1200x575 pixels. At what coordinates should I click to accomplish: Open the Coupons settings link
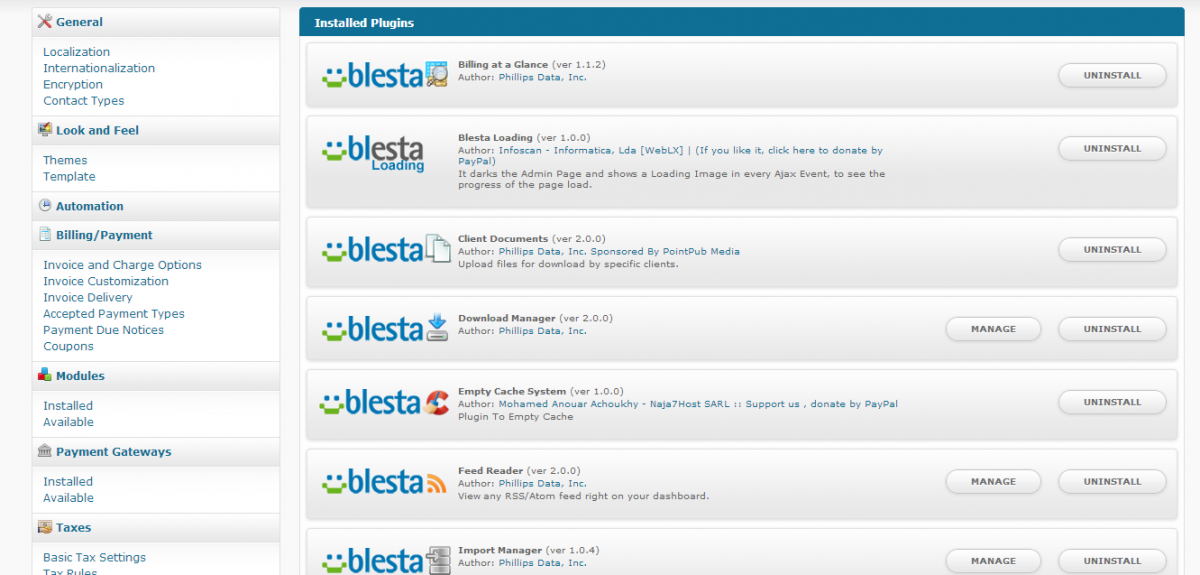[68, 346]
